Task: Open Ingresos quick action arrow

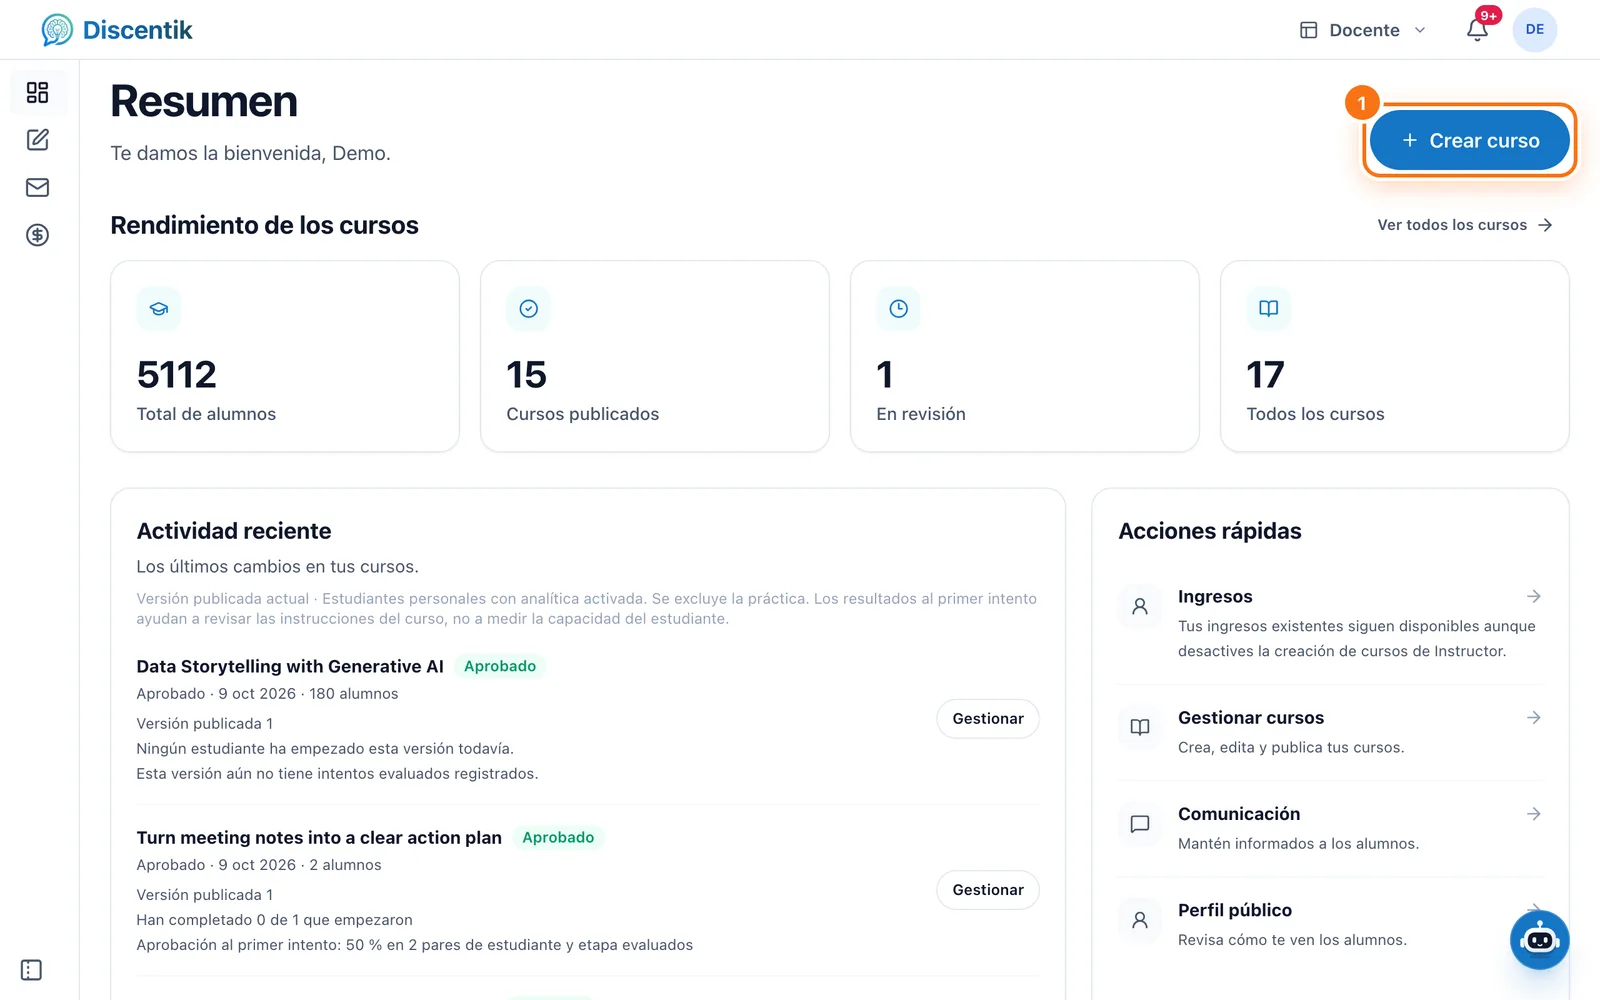Action: [1533, 597]
